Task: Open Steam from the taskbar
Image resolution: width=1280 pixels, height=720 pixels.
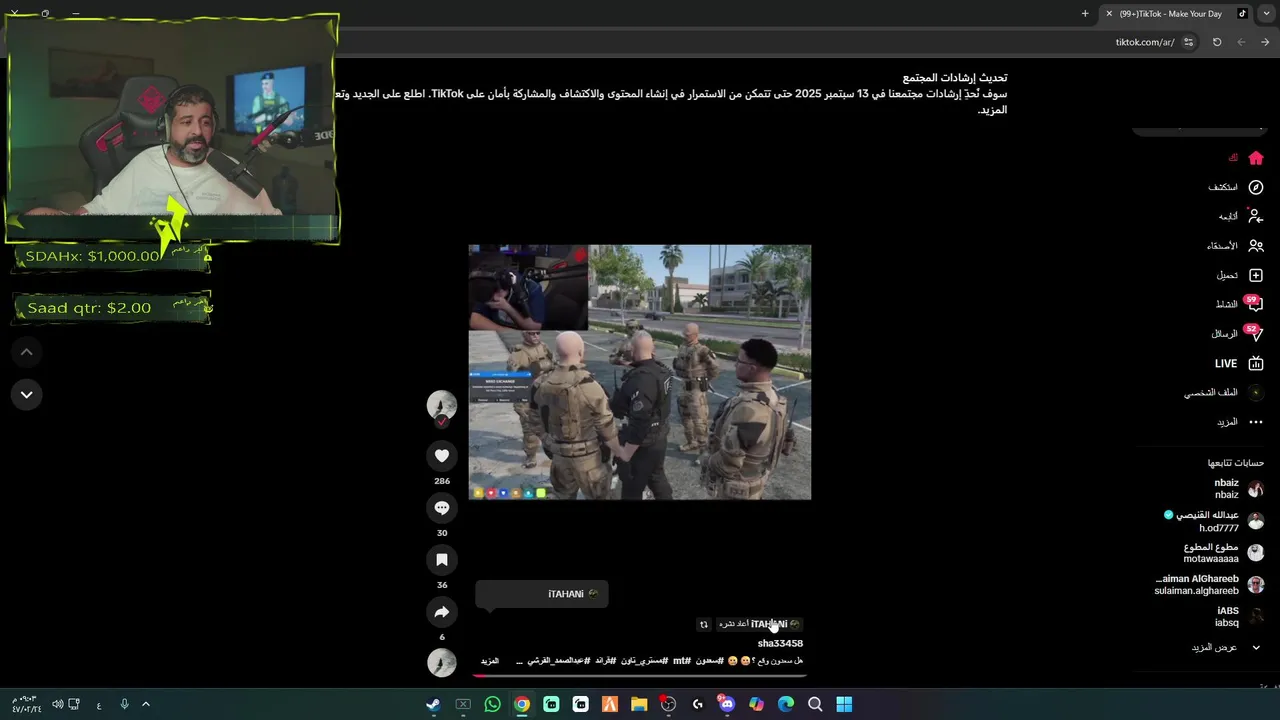Action: (x=433, y=704)
